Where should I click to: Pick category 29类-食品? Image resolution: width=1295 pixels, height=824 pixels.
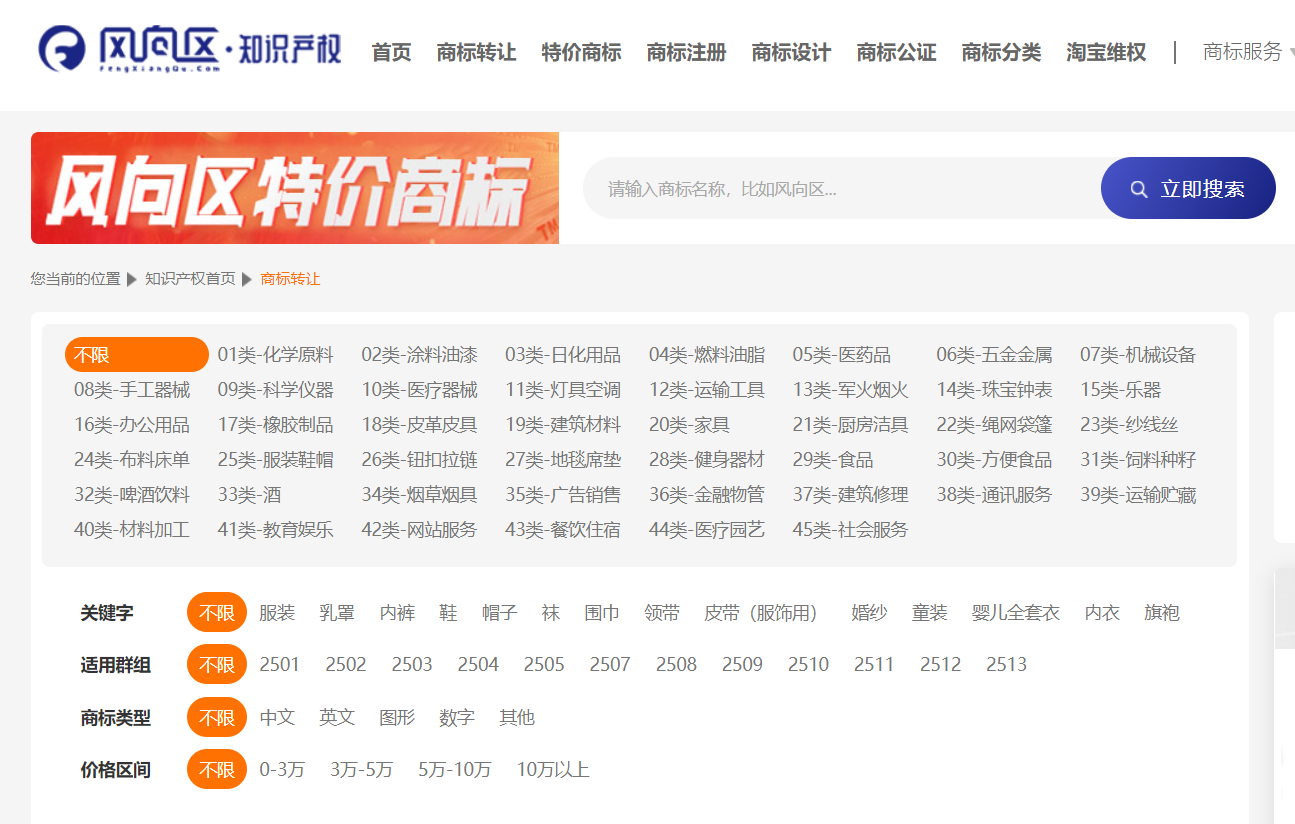pyautogui.click(x=832, y=460)
